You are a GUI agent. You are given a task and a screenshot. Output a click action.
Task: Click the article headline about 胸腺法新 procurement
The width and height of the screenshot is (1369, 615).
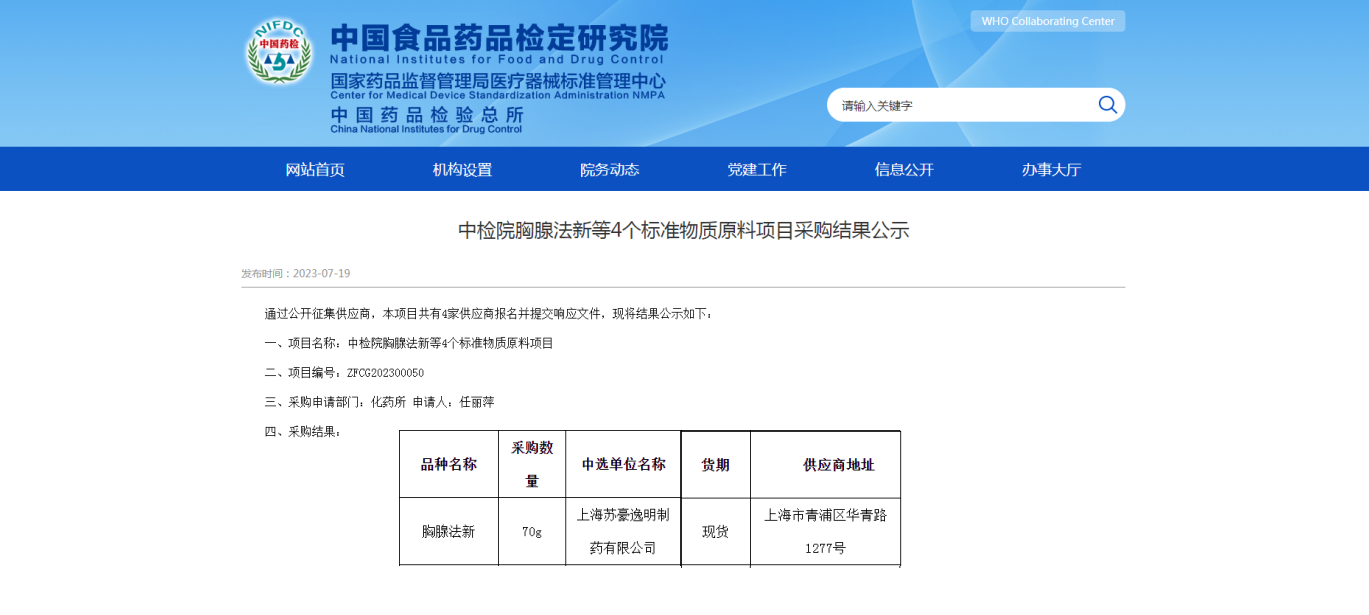coord(683,230)
